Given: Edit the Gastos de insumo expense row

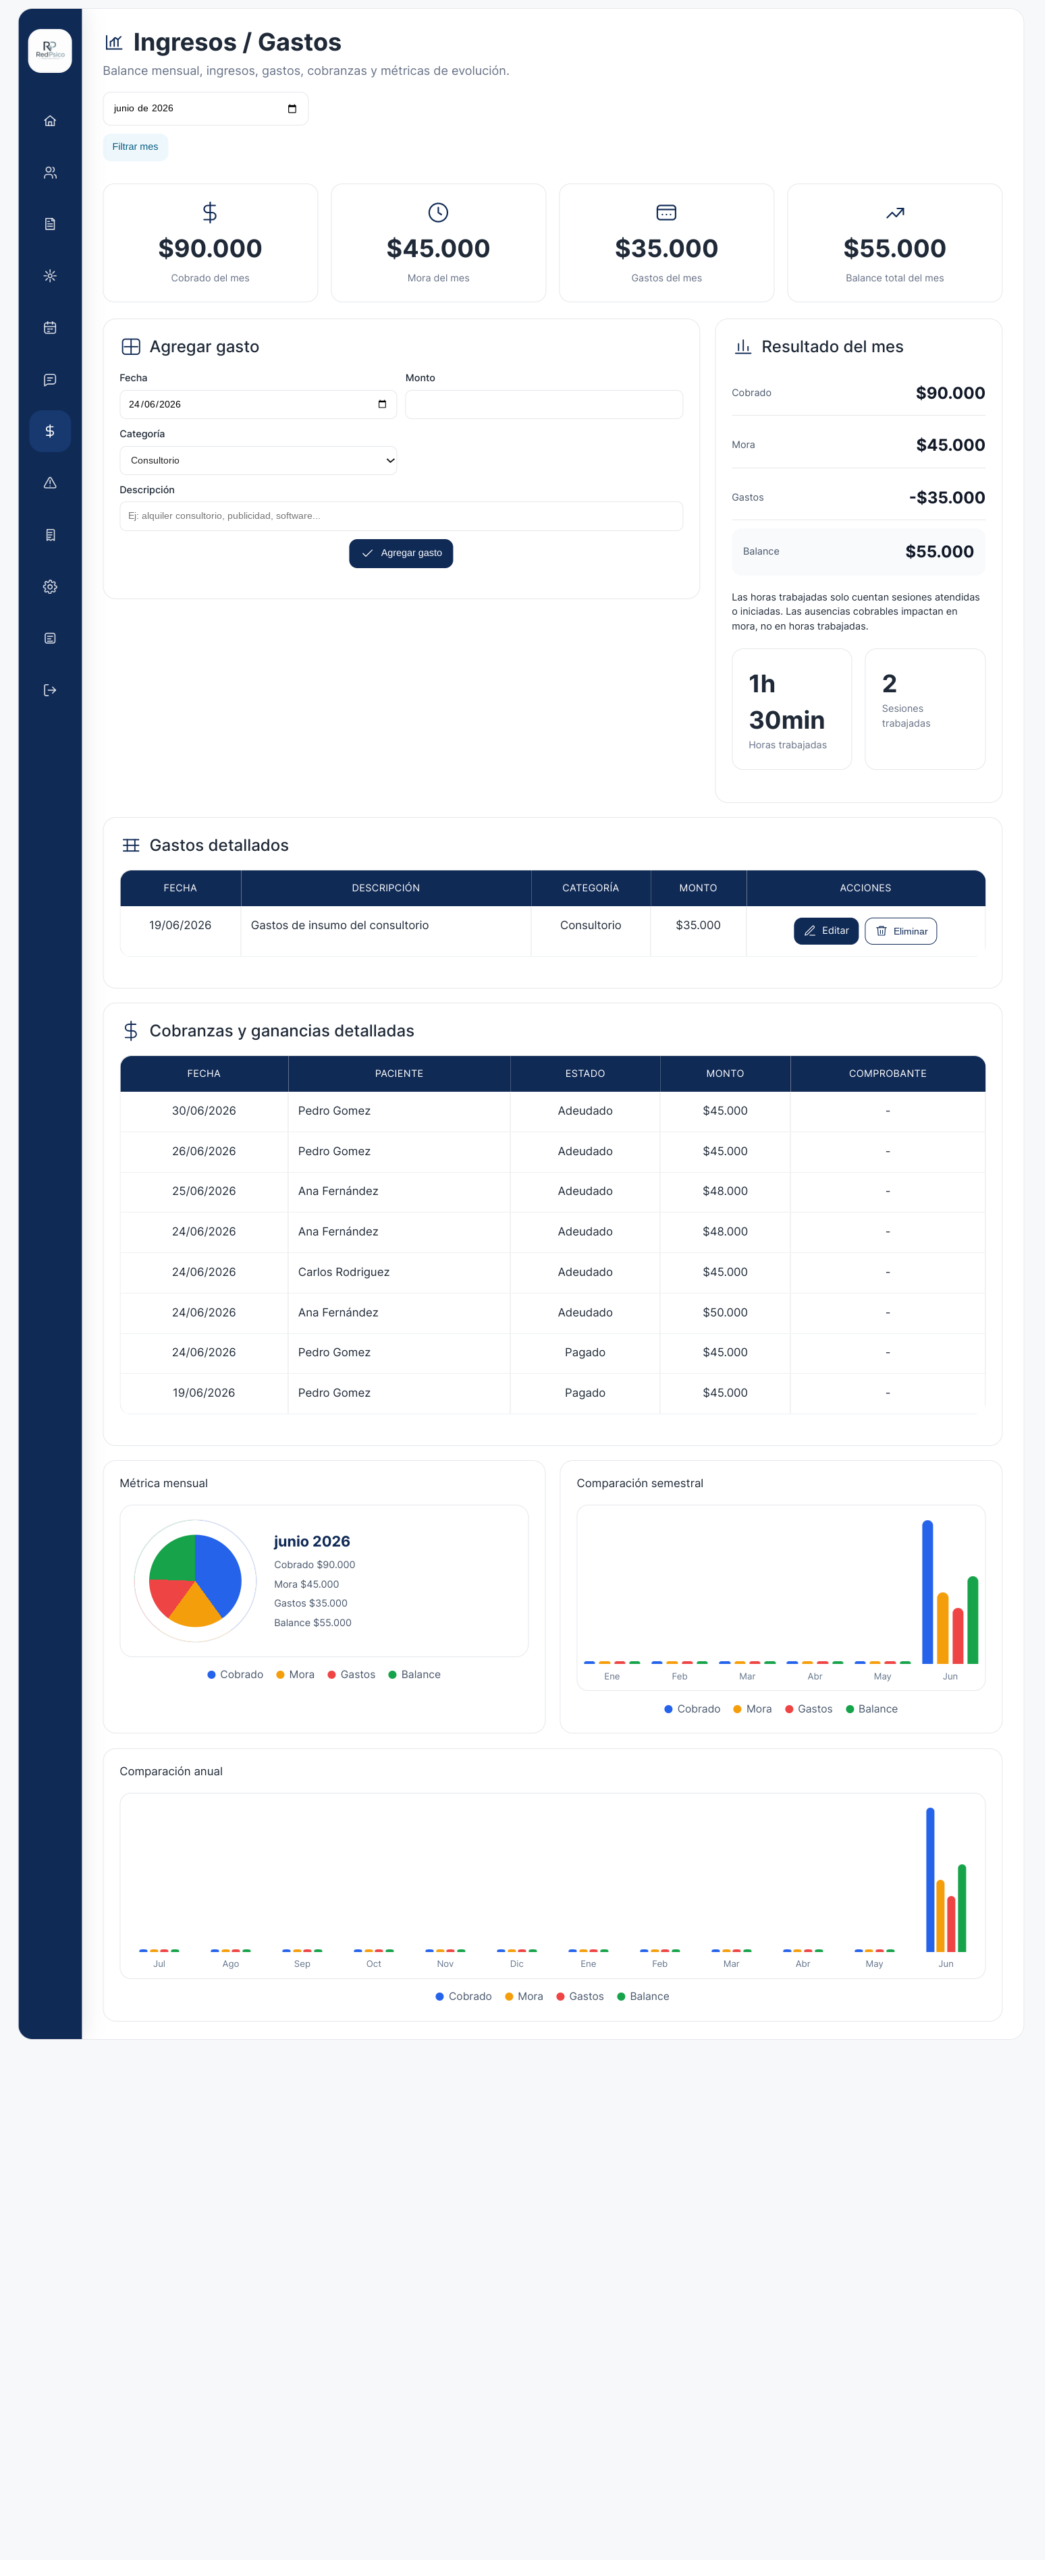Looking at the screenshot, I should point(826,931).
